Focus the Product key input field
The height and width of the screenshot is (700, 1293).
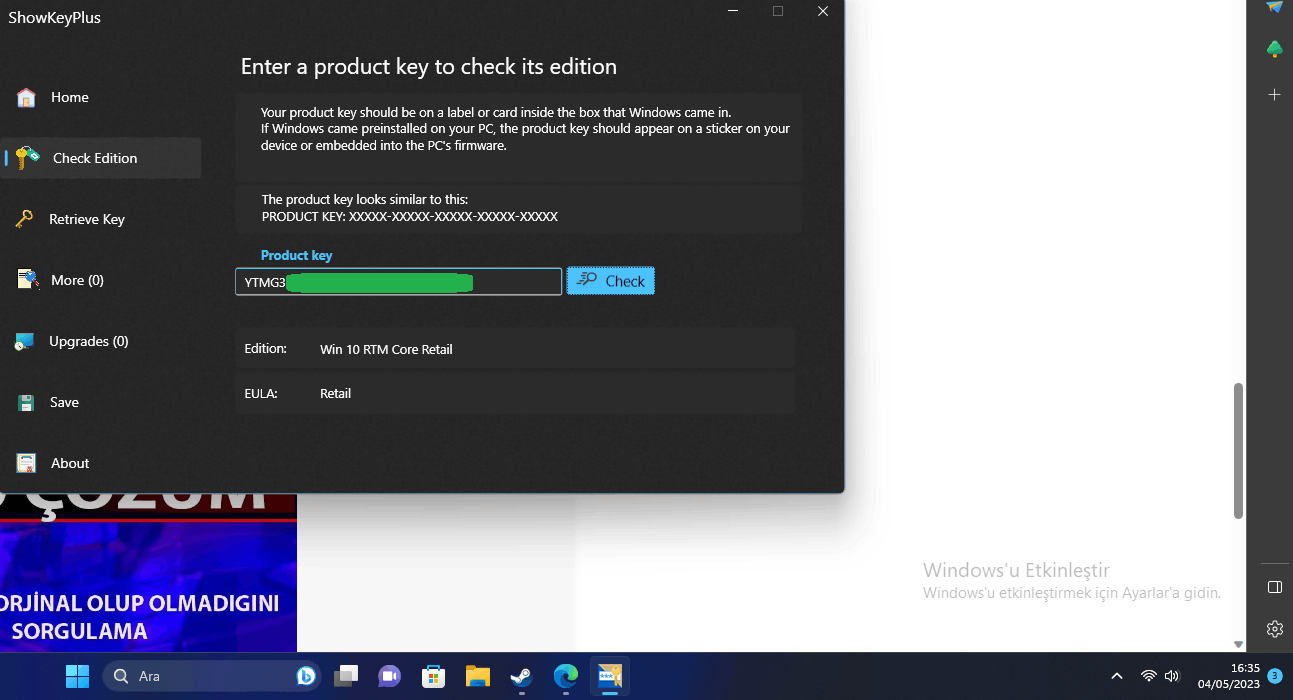tap(398, 282)
